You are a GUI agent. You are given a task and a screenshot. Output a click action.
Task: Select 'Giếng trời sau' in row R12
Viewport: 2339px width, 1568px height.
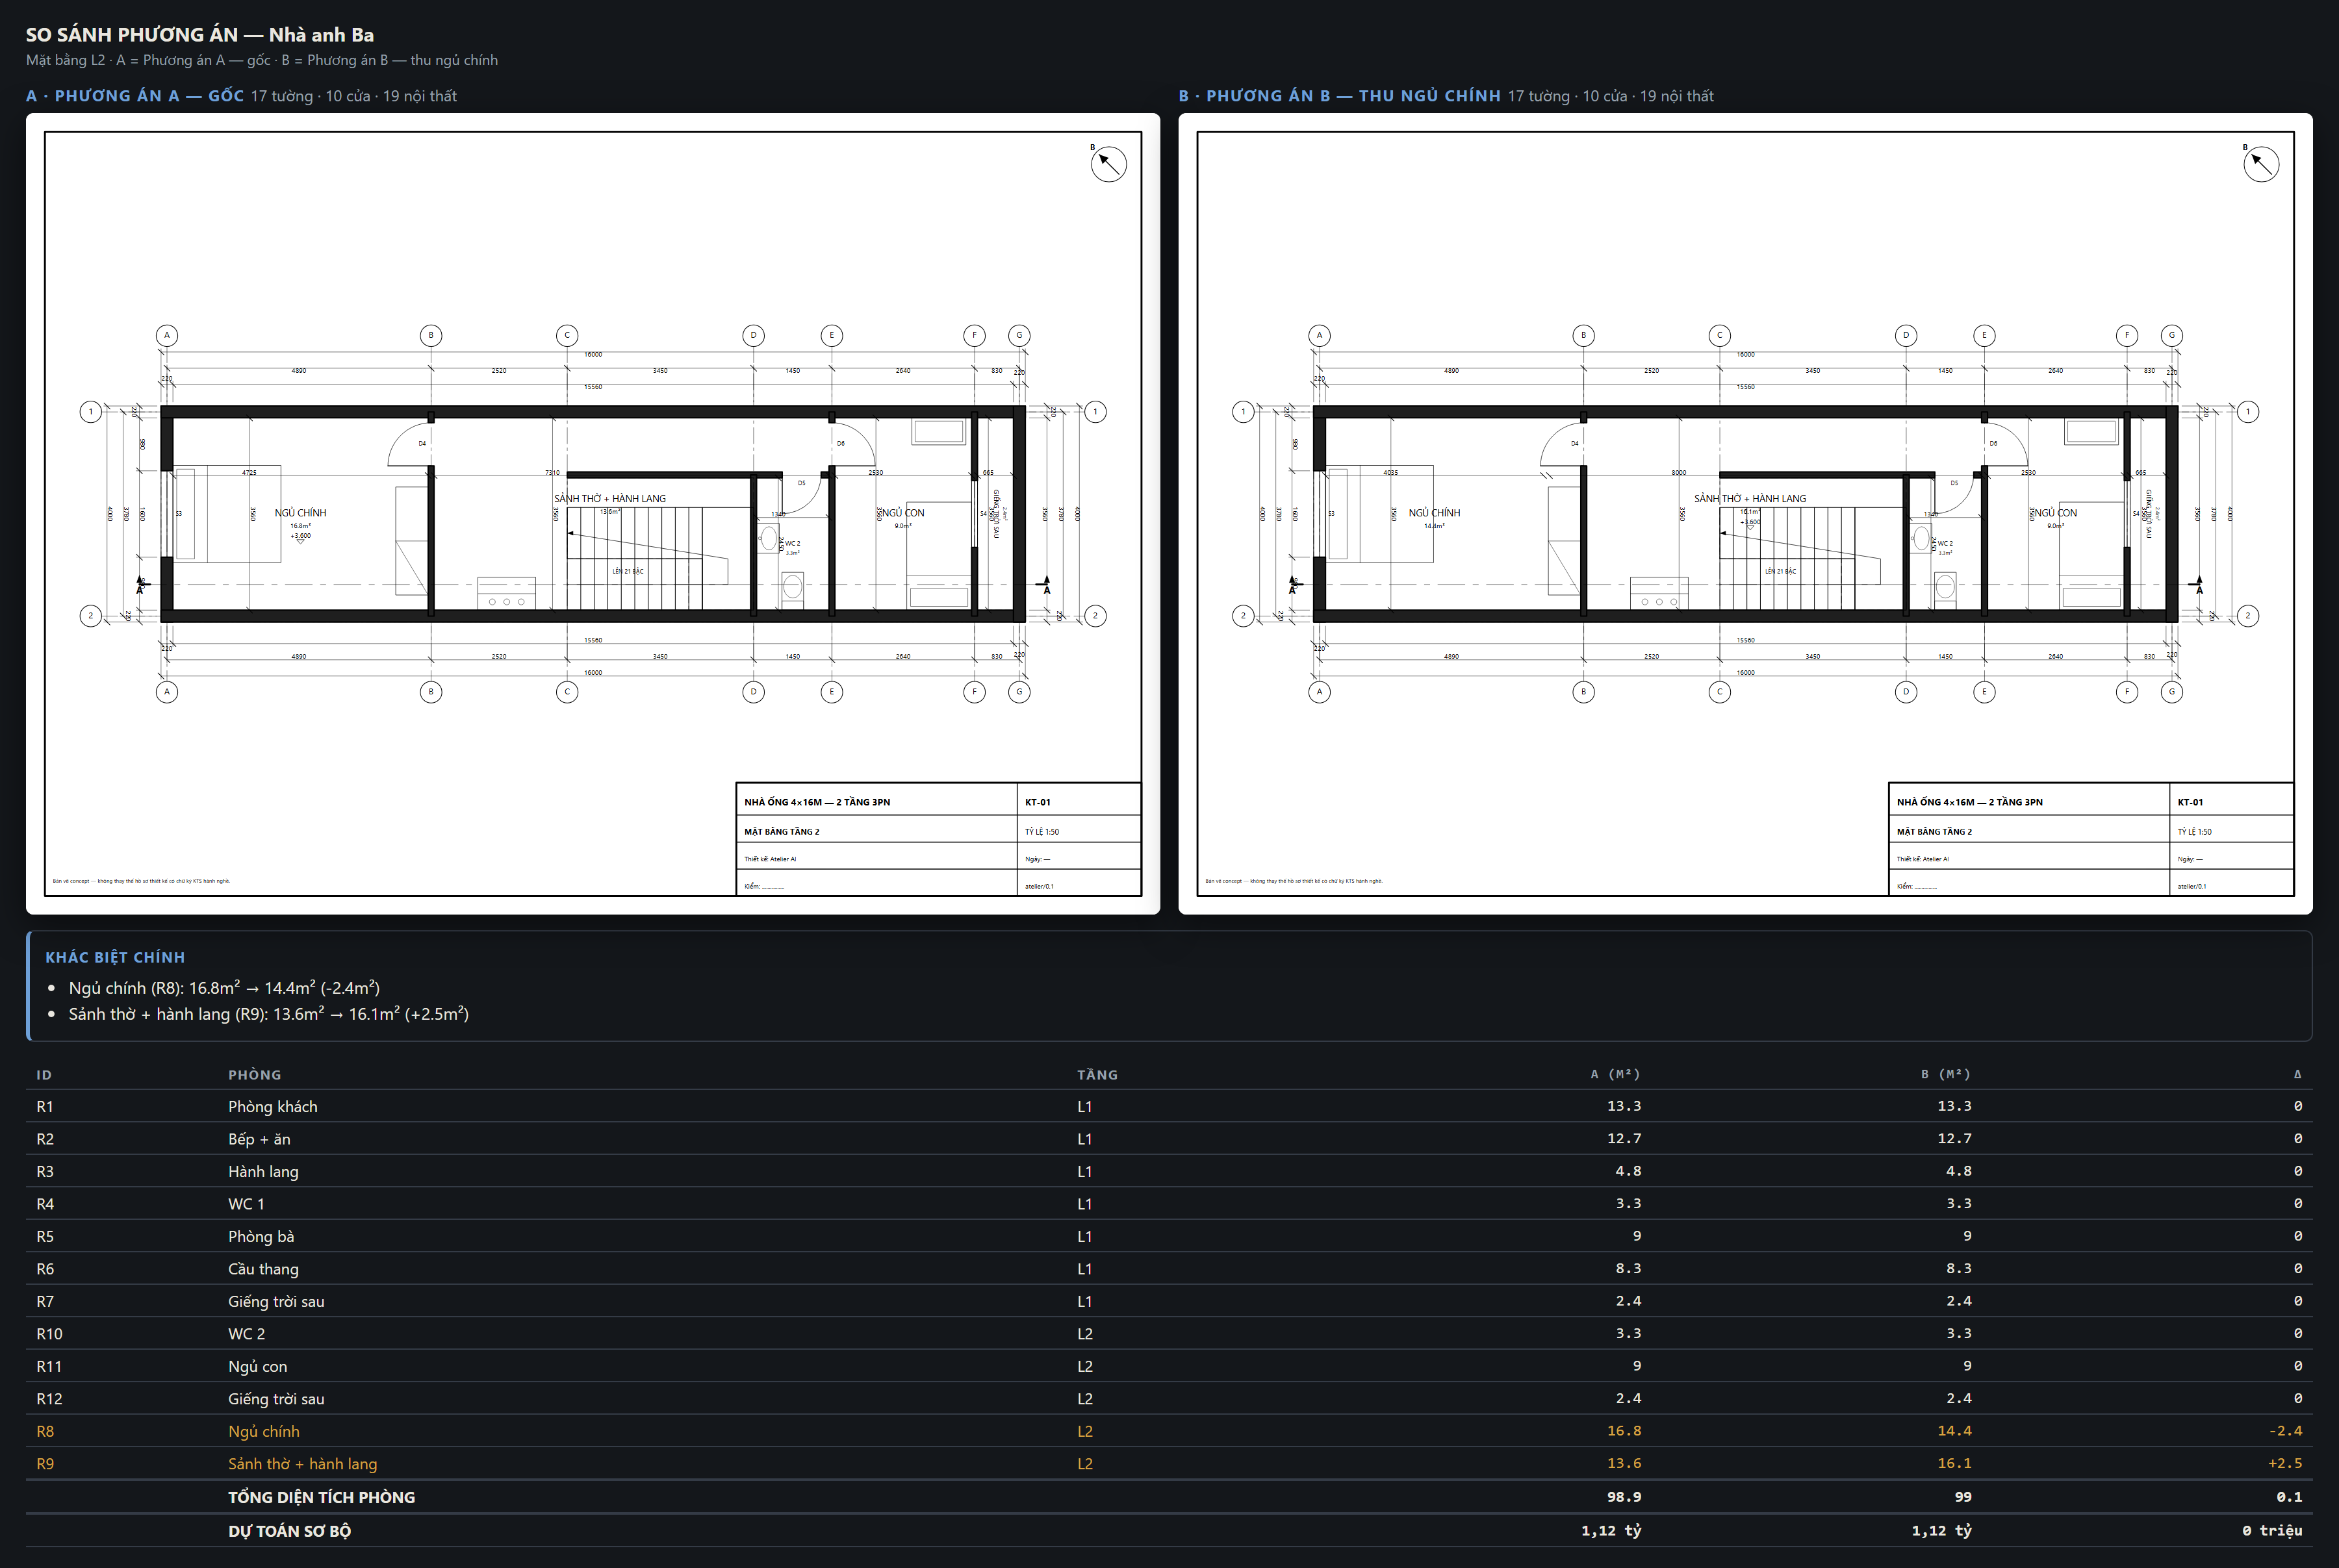click(276, 1399)
